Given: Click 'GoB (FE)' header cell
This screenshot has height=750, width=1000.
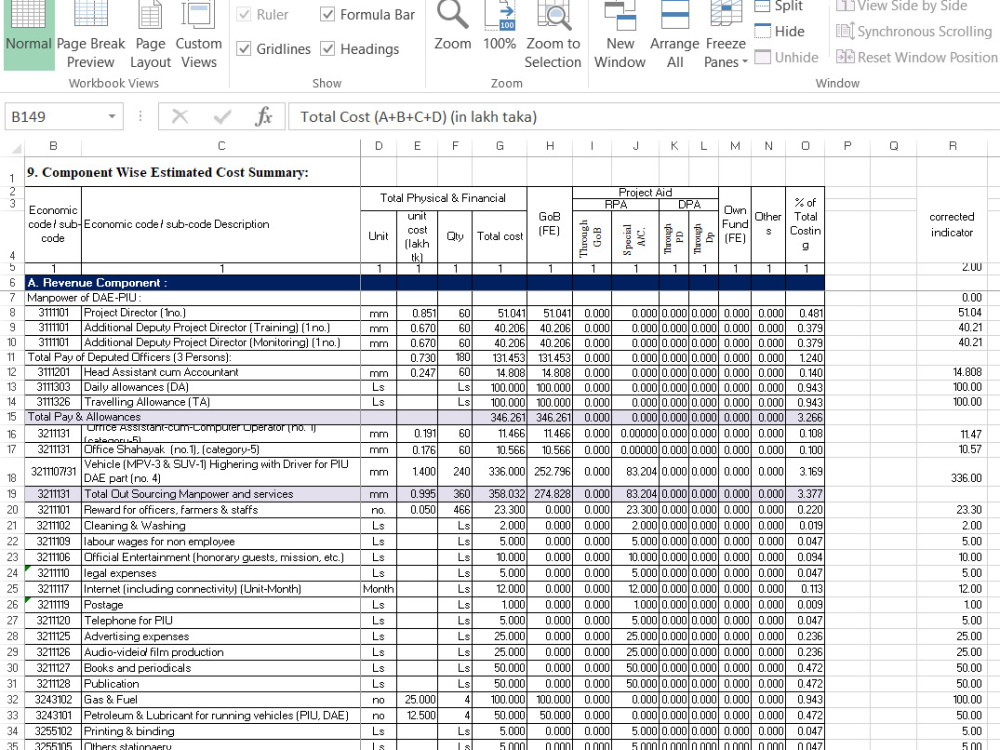Looking at the screenshot, I should point(550,224).
